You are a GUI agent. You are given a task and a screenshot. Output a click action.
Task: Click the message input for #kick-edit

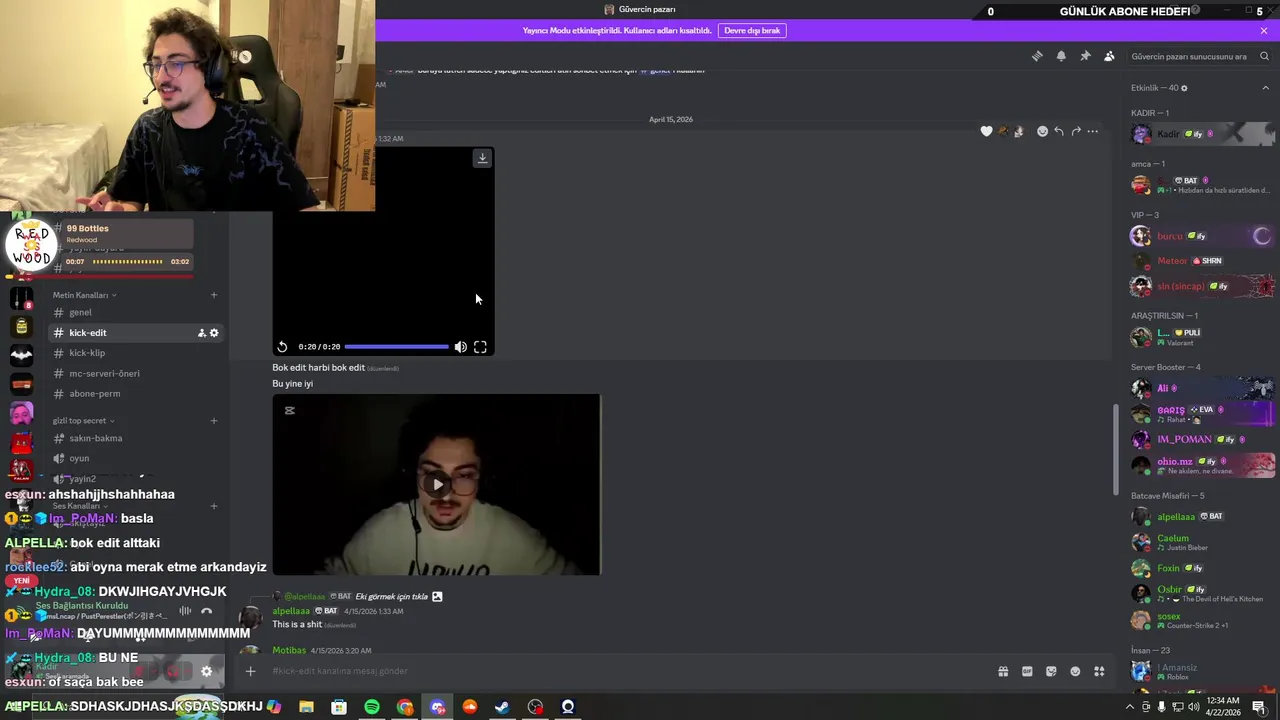[620, 671]
